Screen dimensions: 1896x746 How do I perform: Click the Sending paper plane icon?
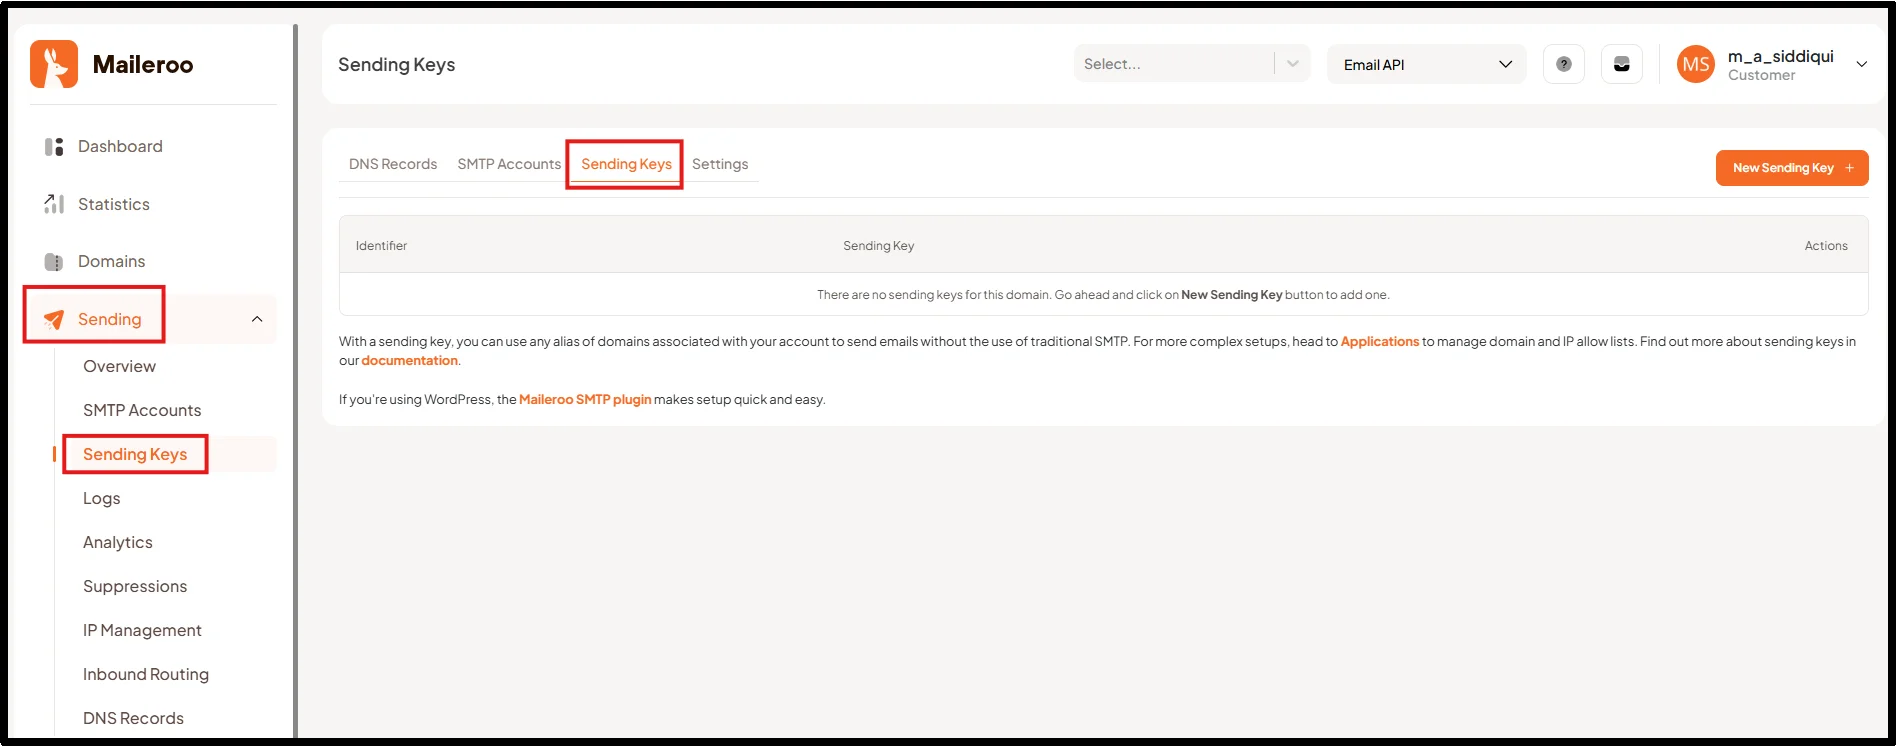[x=54, y=320]
